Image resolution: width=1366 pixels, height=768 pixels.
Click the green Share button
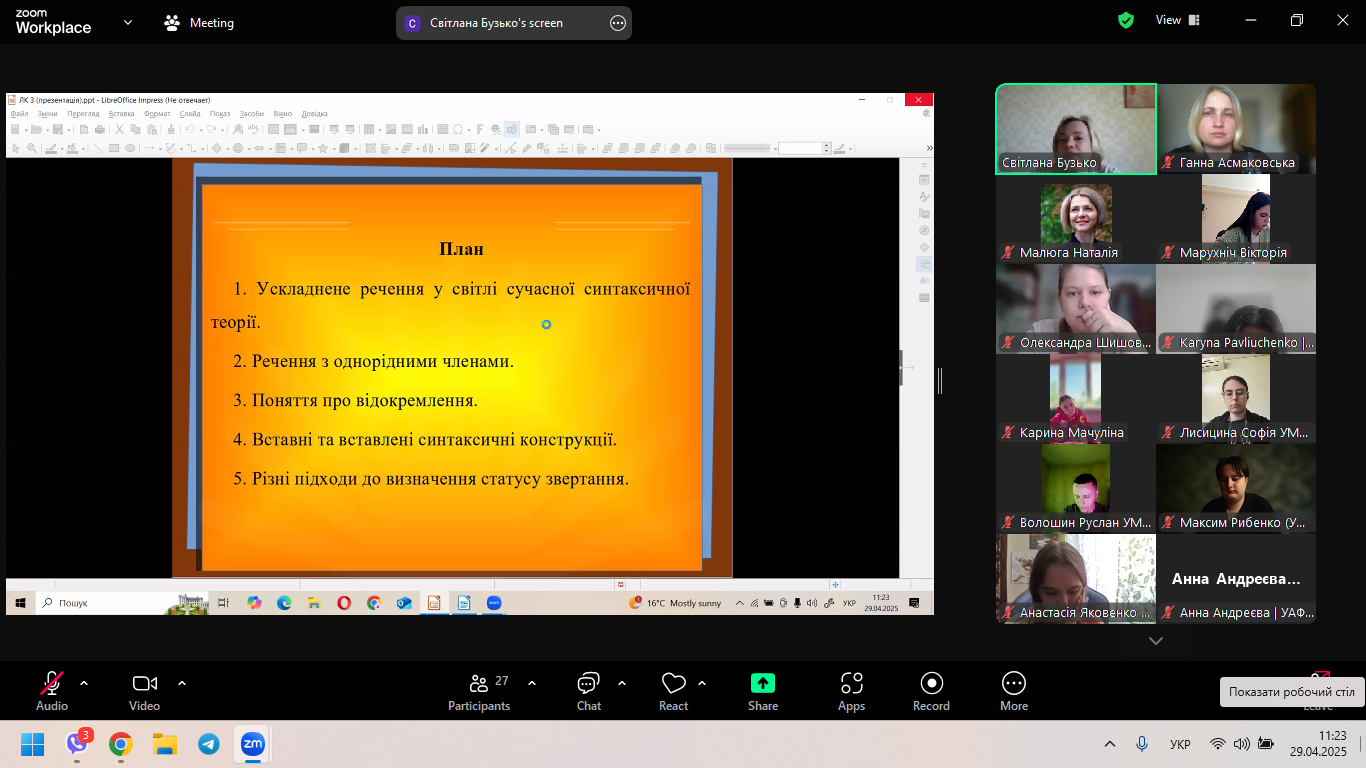coord(763,689)
